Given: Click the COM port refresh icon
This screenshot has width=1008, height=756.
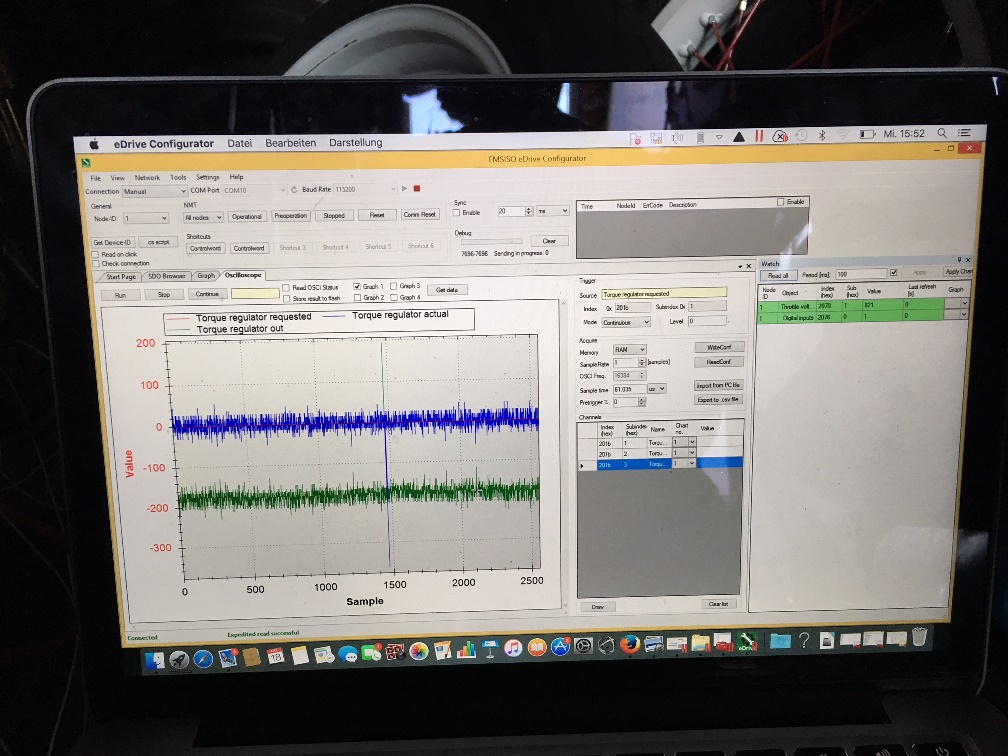Looking at the screenshot, I should [293, 189].
